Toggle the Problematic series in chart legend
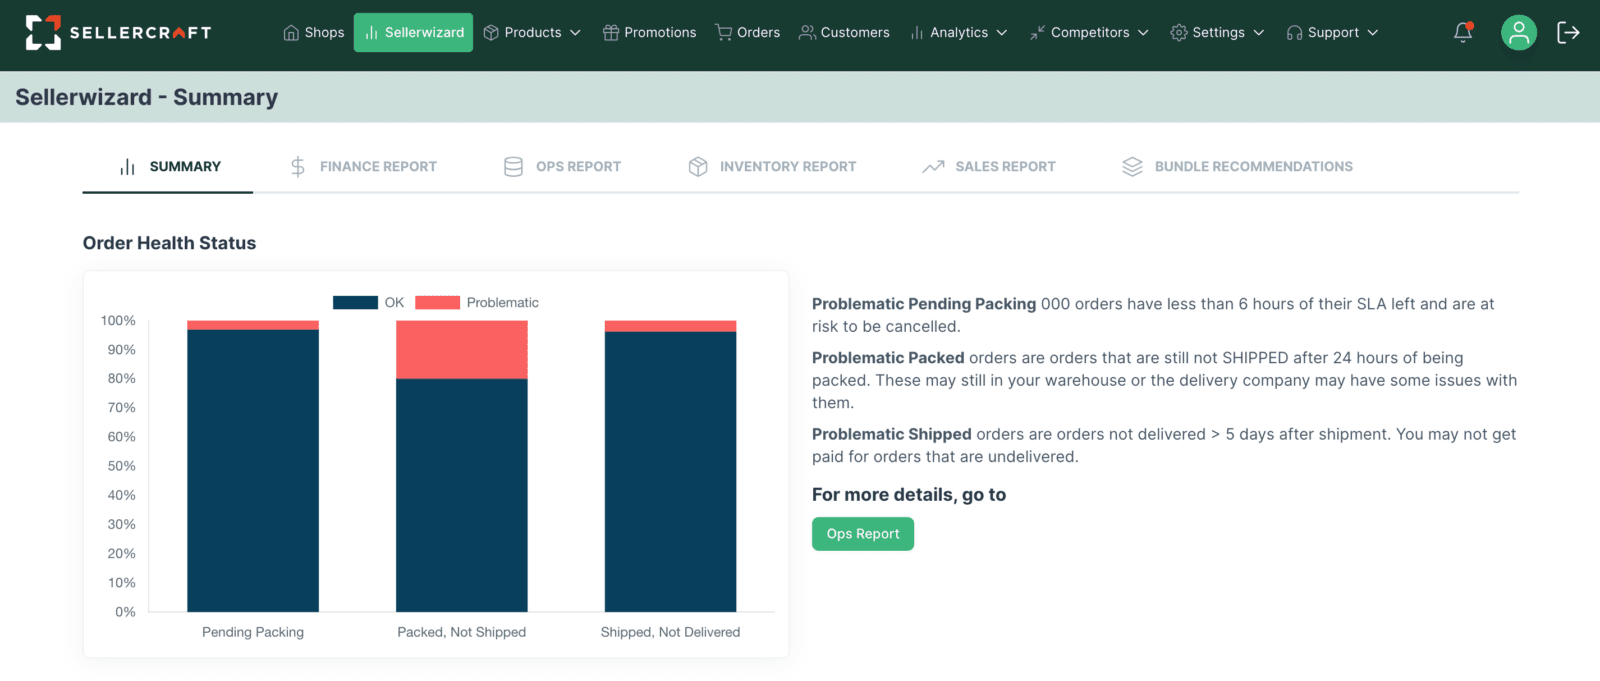This screenshot has height=681, width=1600. click(x=477, y=303)
